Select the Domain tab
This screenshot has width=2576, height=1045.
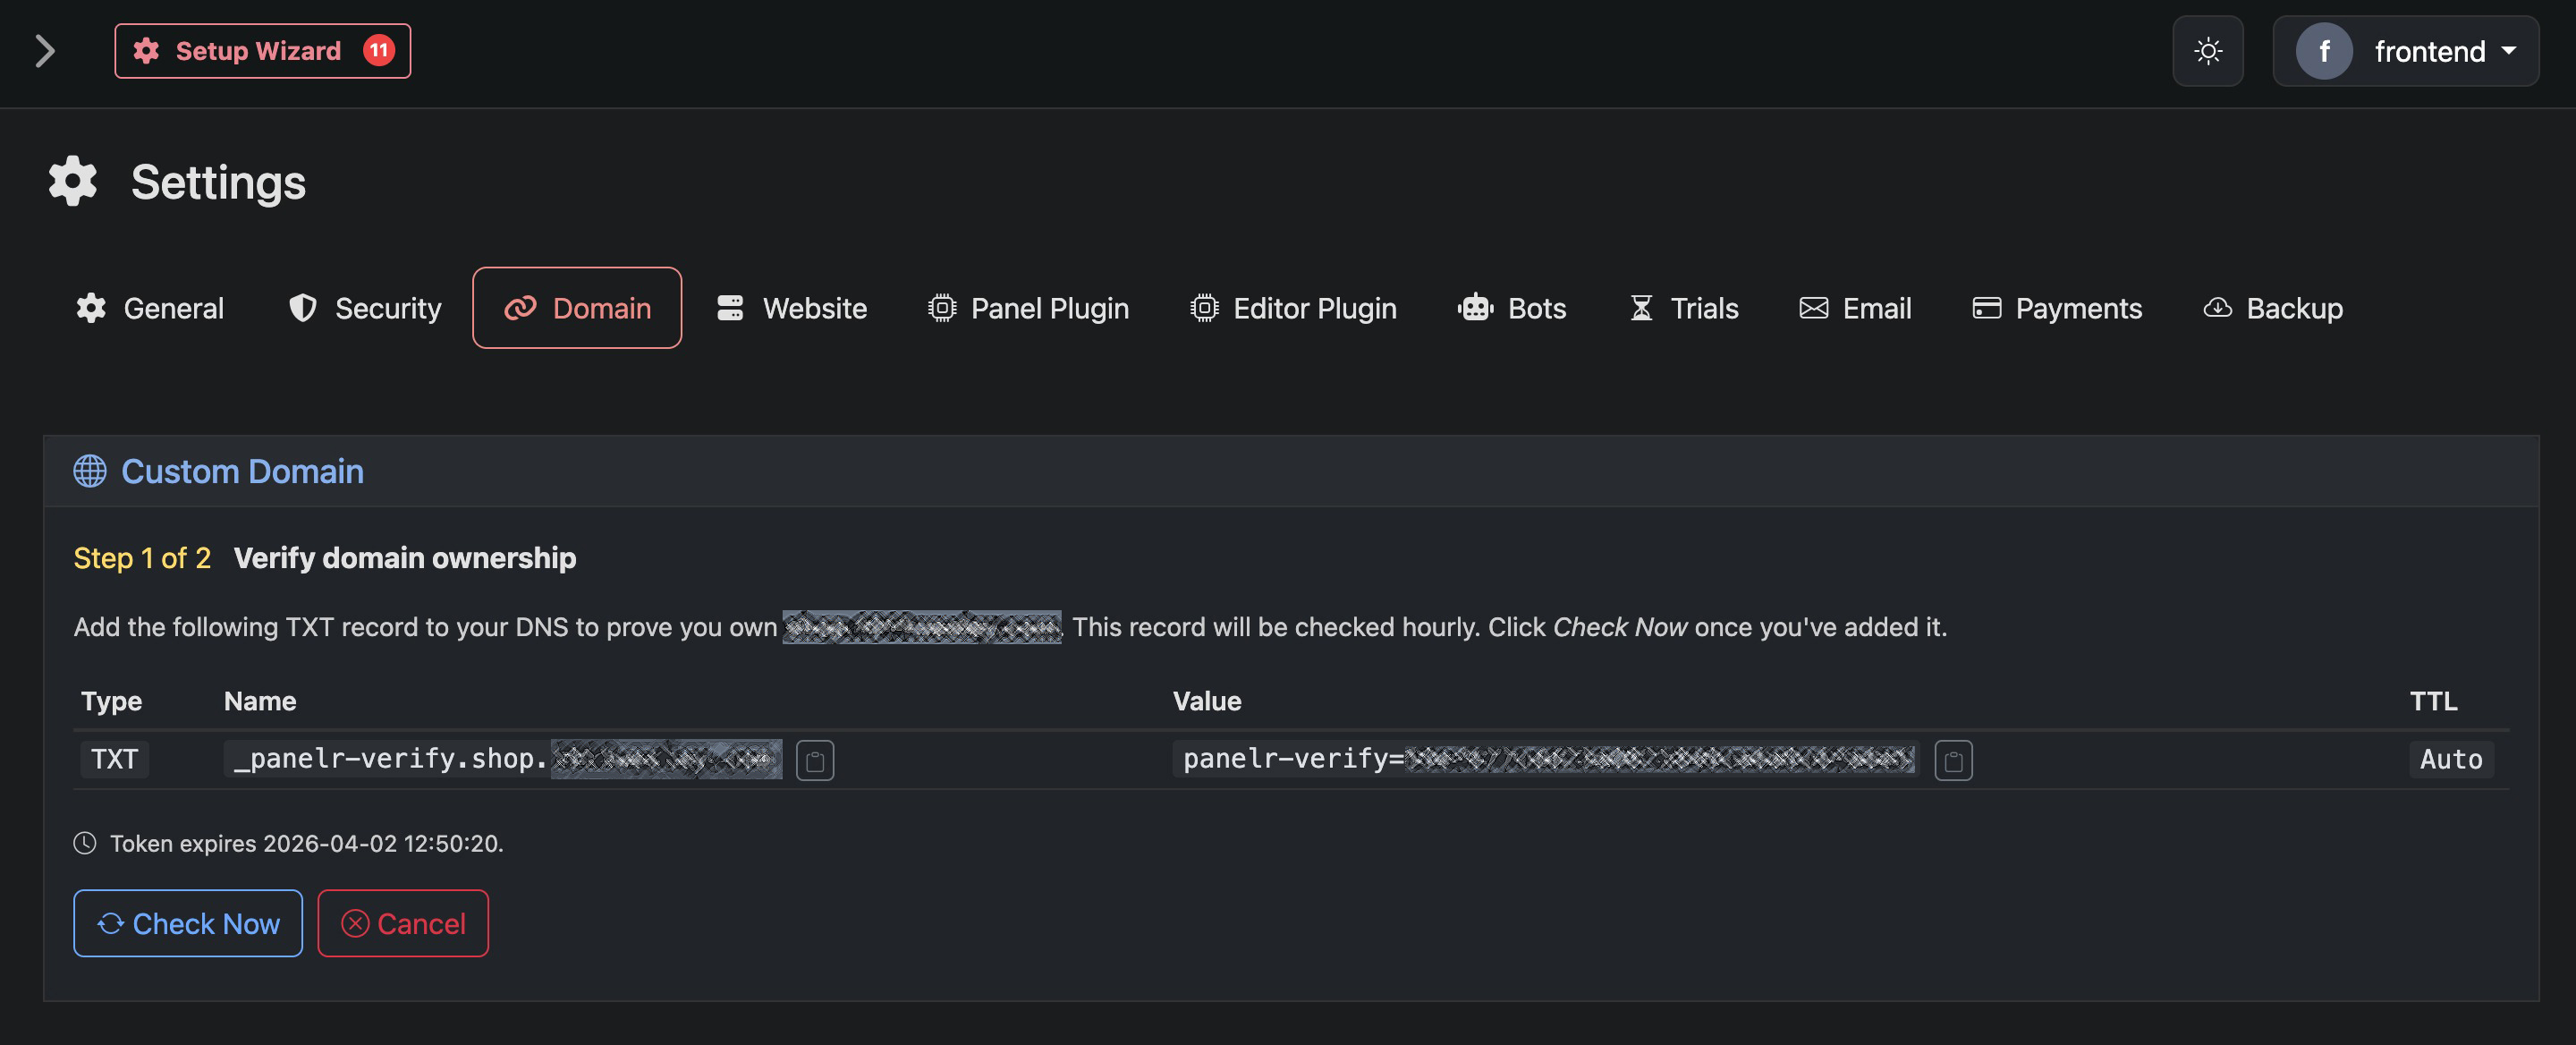577,308
